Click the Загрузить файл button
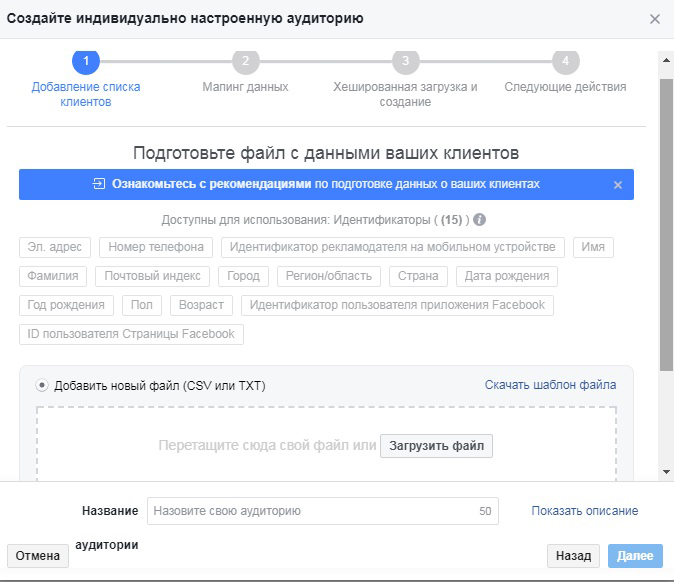The height and width of the screenshot is (582, 674). [436, 446]
